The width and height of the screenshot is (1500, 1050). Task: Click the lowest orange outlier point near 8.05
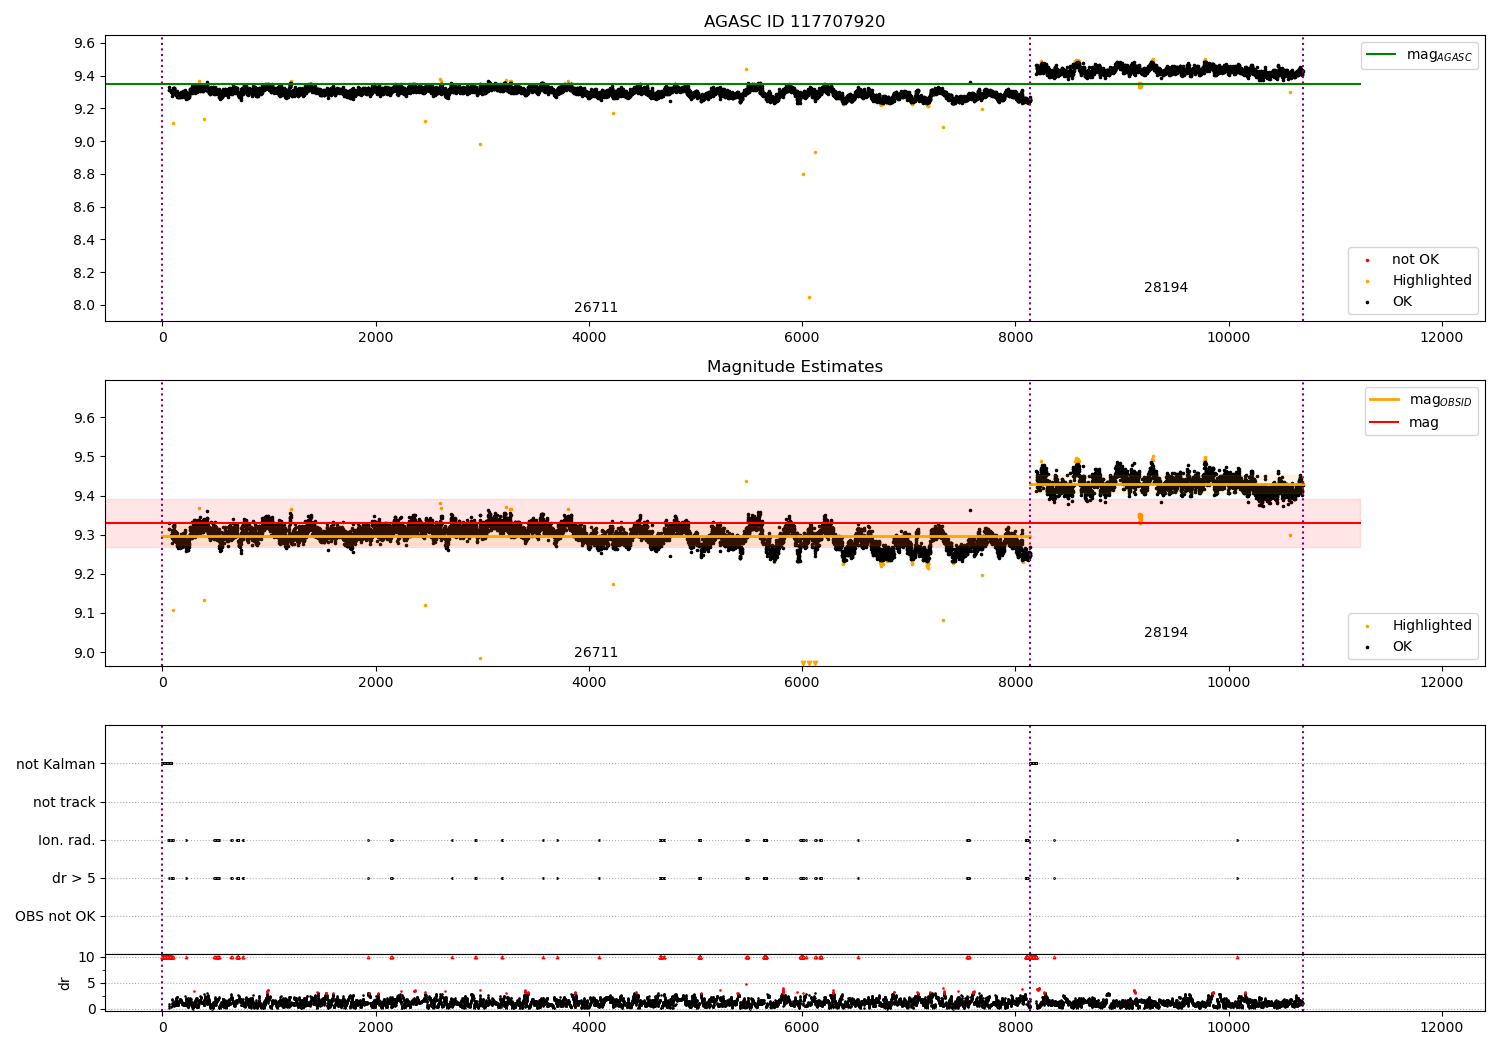(809, 297)
